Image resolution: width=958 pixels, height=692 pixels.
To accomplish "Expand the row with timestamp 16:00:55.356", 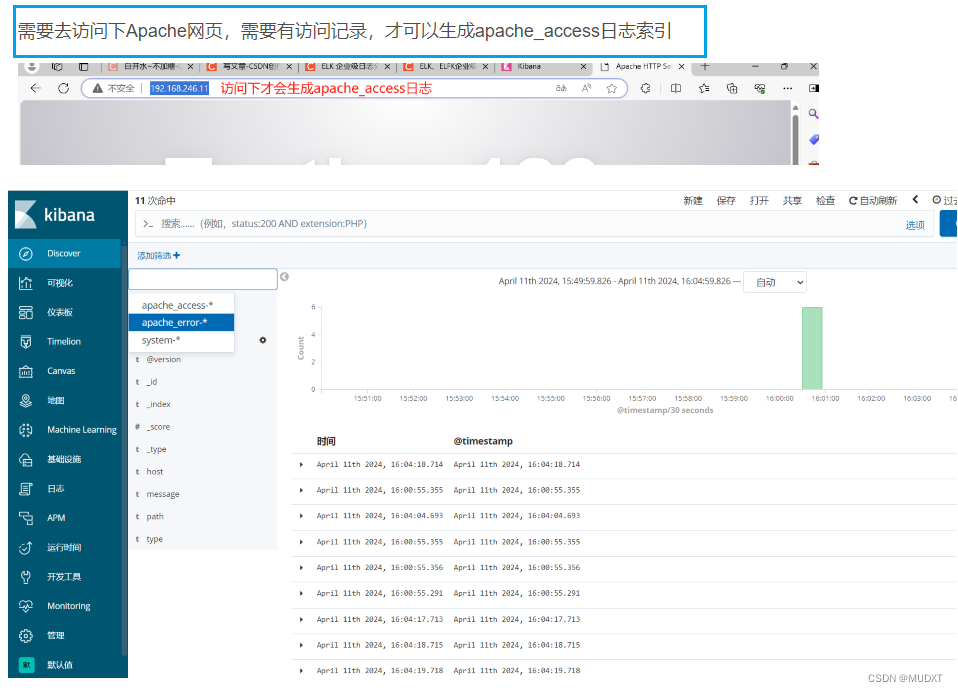I will (x=301, y=568).
